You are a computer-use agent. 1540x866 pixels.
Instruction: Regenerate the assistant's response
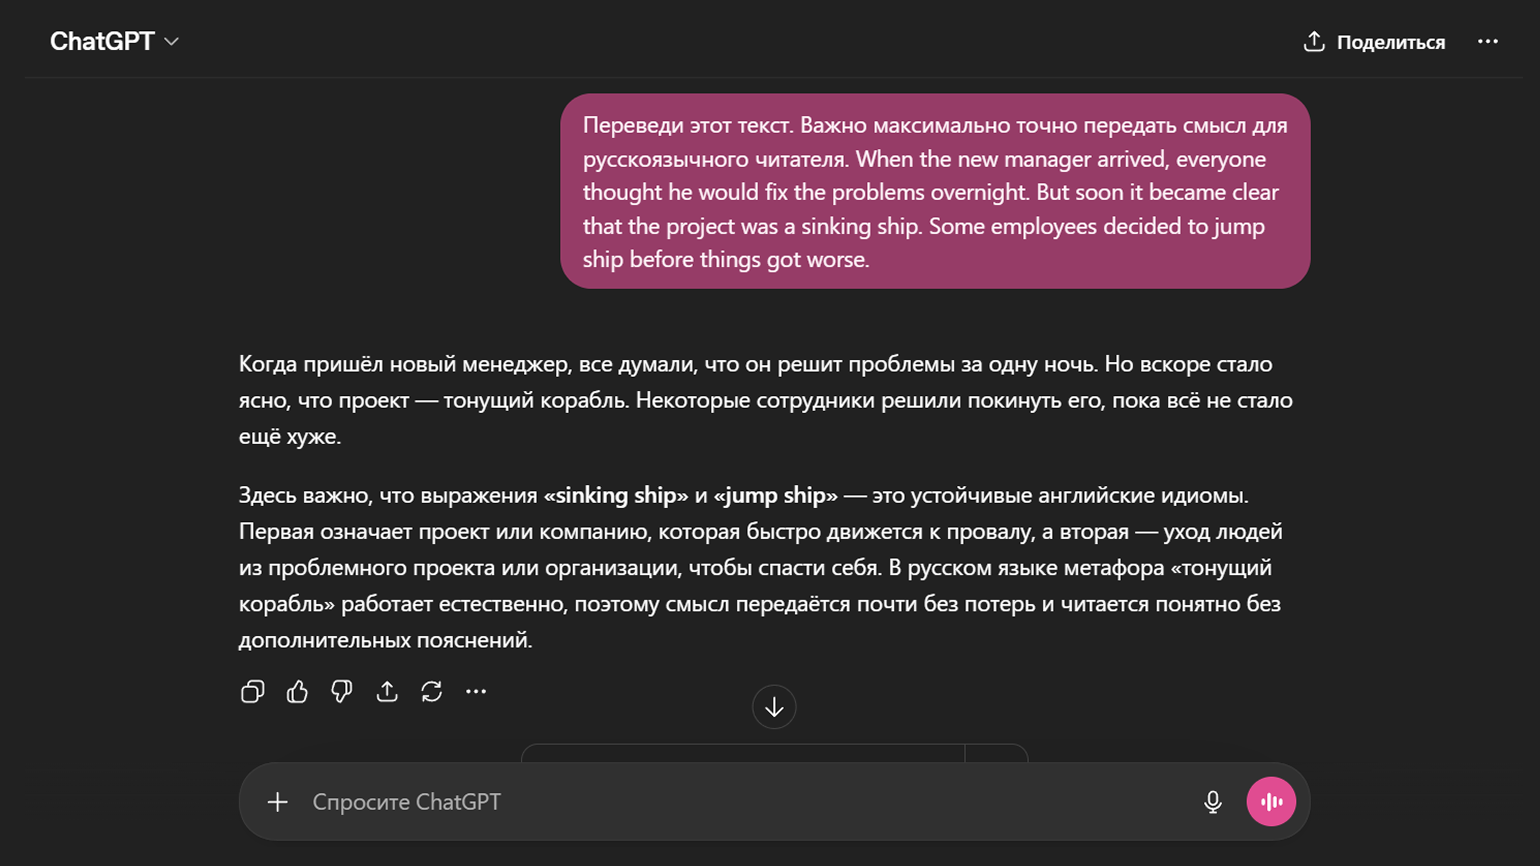coord(431,692)
